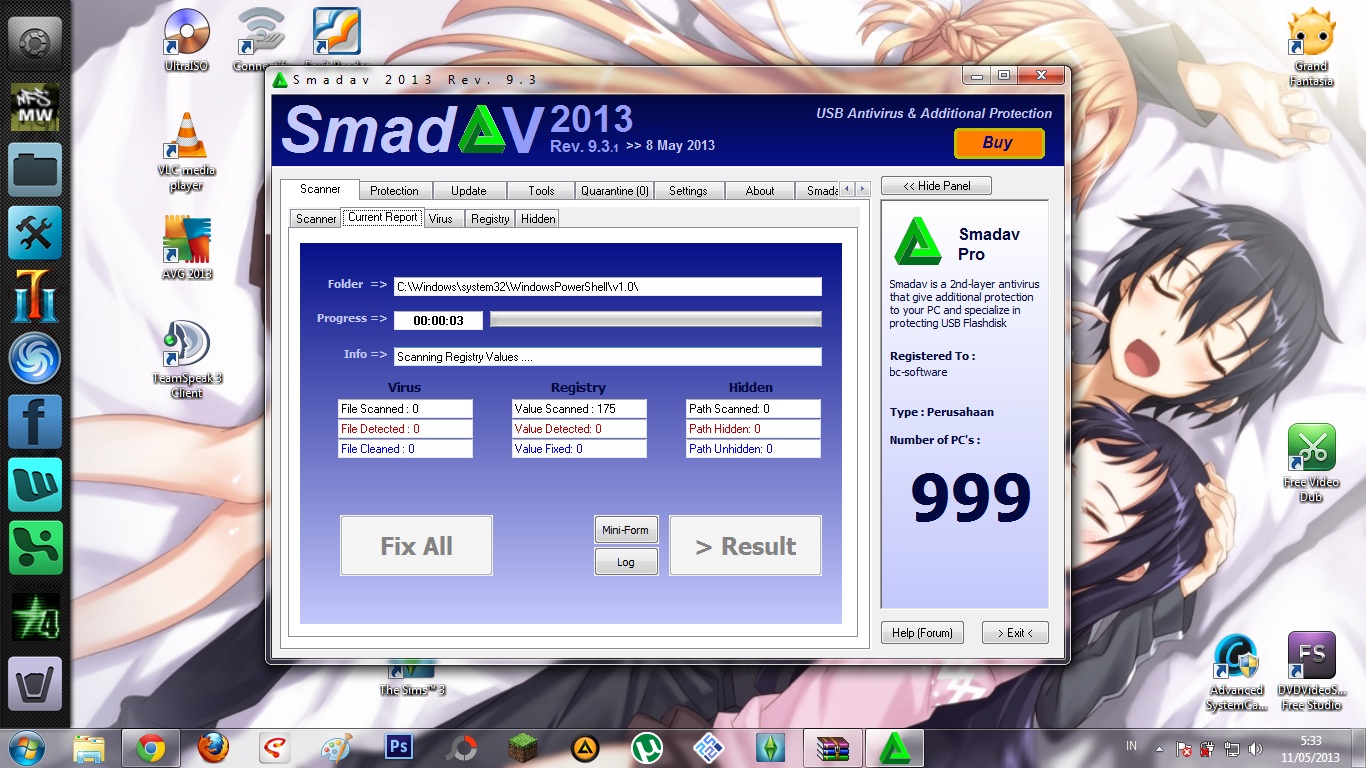This screenshot has width=1366, height=768.
Task: Launch Firefox from the taskbar
Action: (213, 748)
